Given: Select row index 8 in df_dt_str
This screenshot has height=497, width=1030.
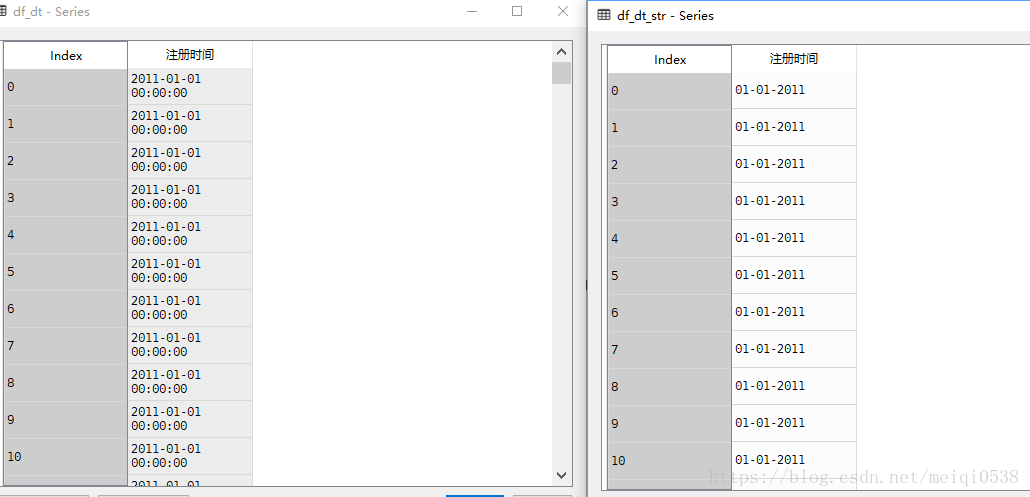Looking at the screenshot, I should tap(670, 386).
